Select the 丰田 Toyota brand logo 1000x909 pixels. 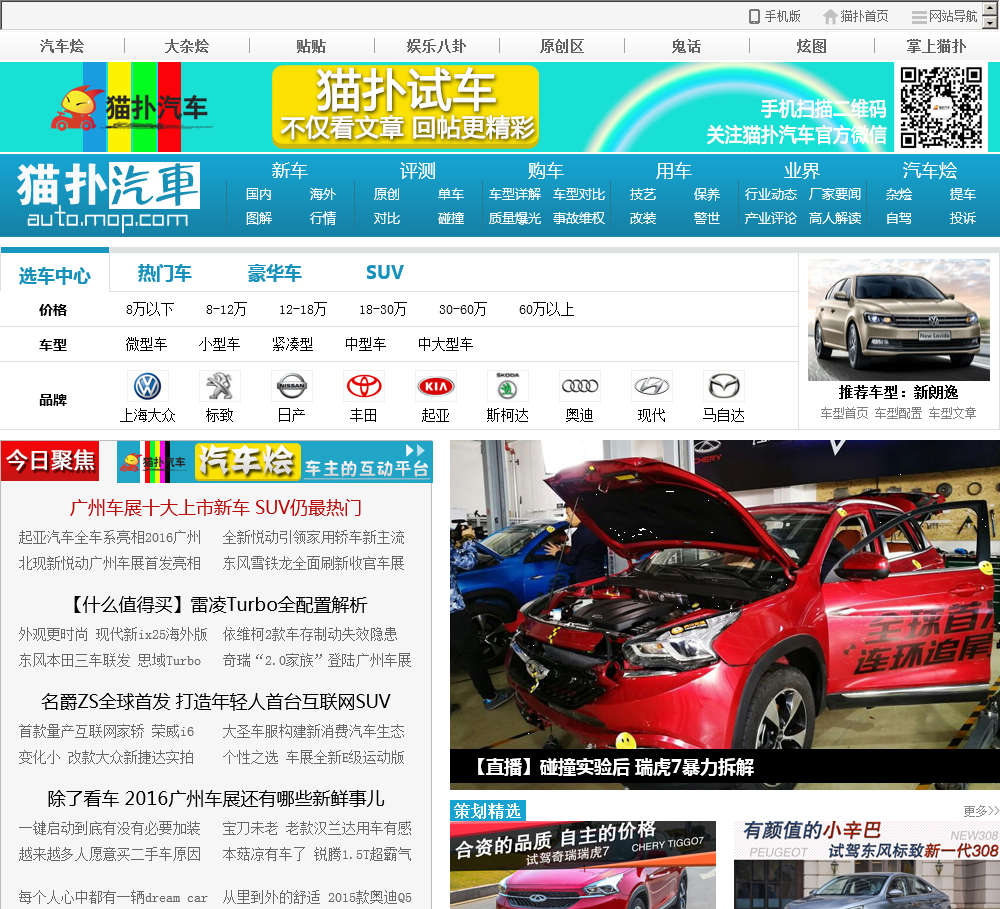point(364,386)
